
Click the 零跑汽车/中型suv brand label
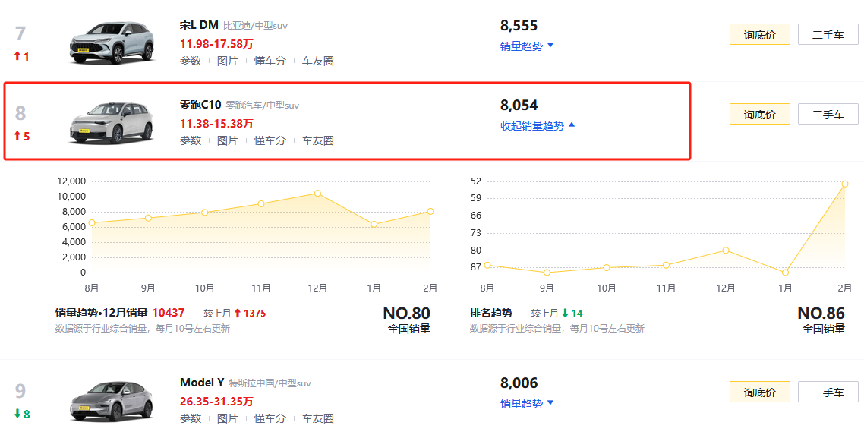(262, 105)
